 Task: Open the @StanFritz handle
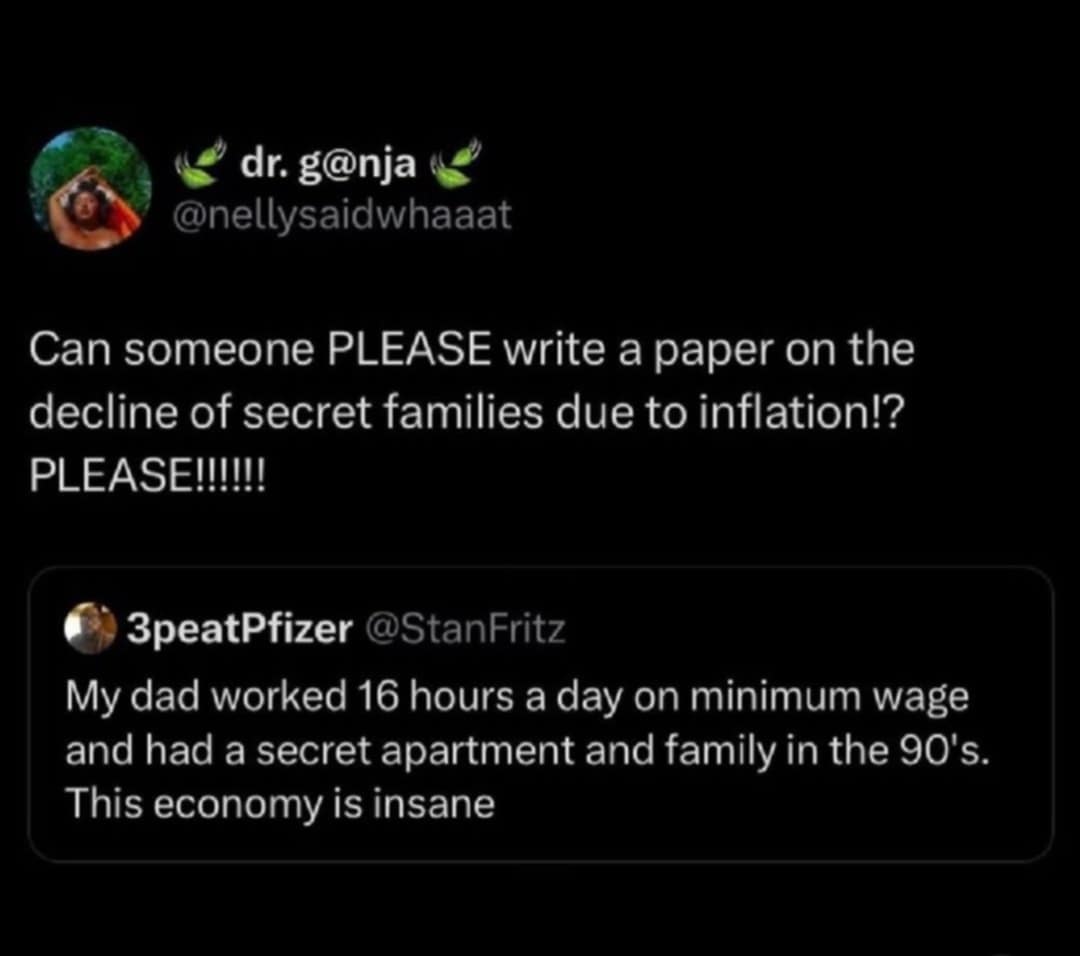(x=464, y=630)
